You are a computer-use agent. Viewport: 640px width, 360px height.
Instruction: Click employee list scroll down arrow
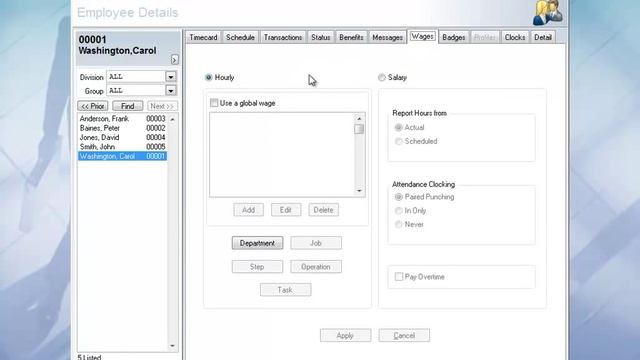point(172,346)
